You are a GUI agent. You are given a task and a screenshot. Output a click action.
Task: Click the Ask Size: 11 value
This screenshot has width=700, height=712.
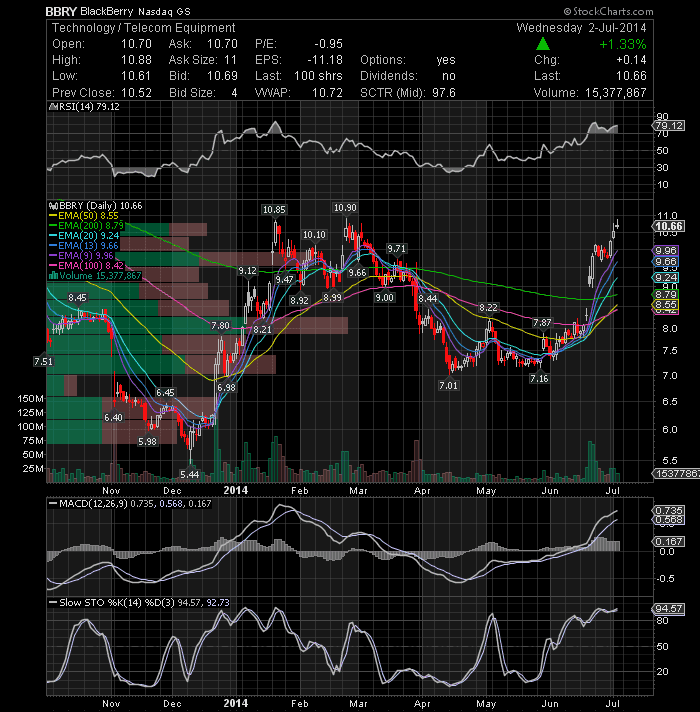pos(231,60)
